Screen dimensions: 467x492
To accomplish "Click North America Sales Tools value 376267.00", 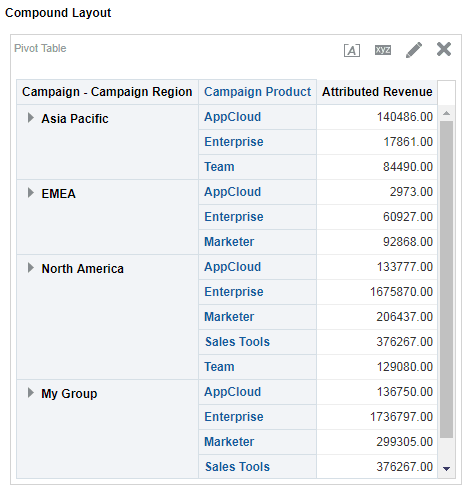I will point(404,342).
